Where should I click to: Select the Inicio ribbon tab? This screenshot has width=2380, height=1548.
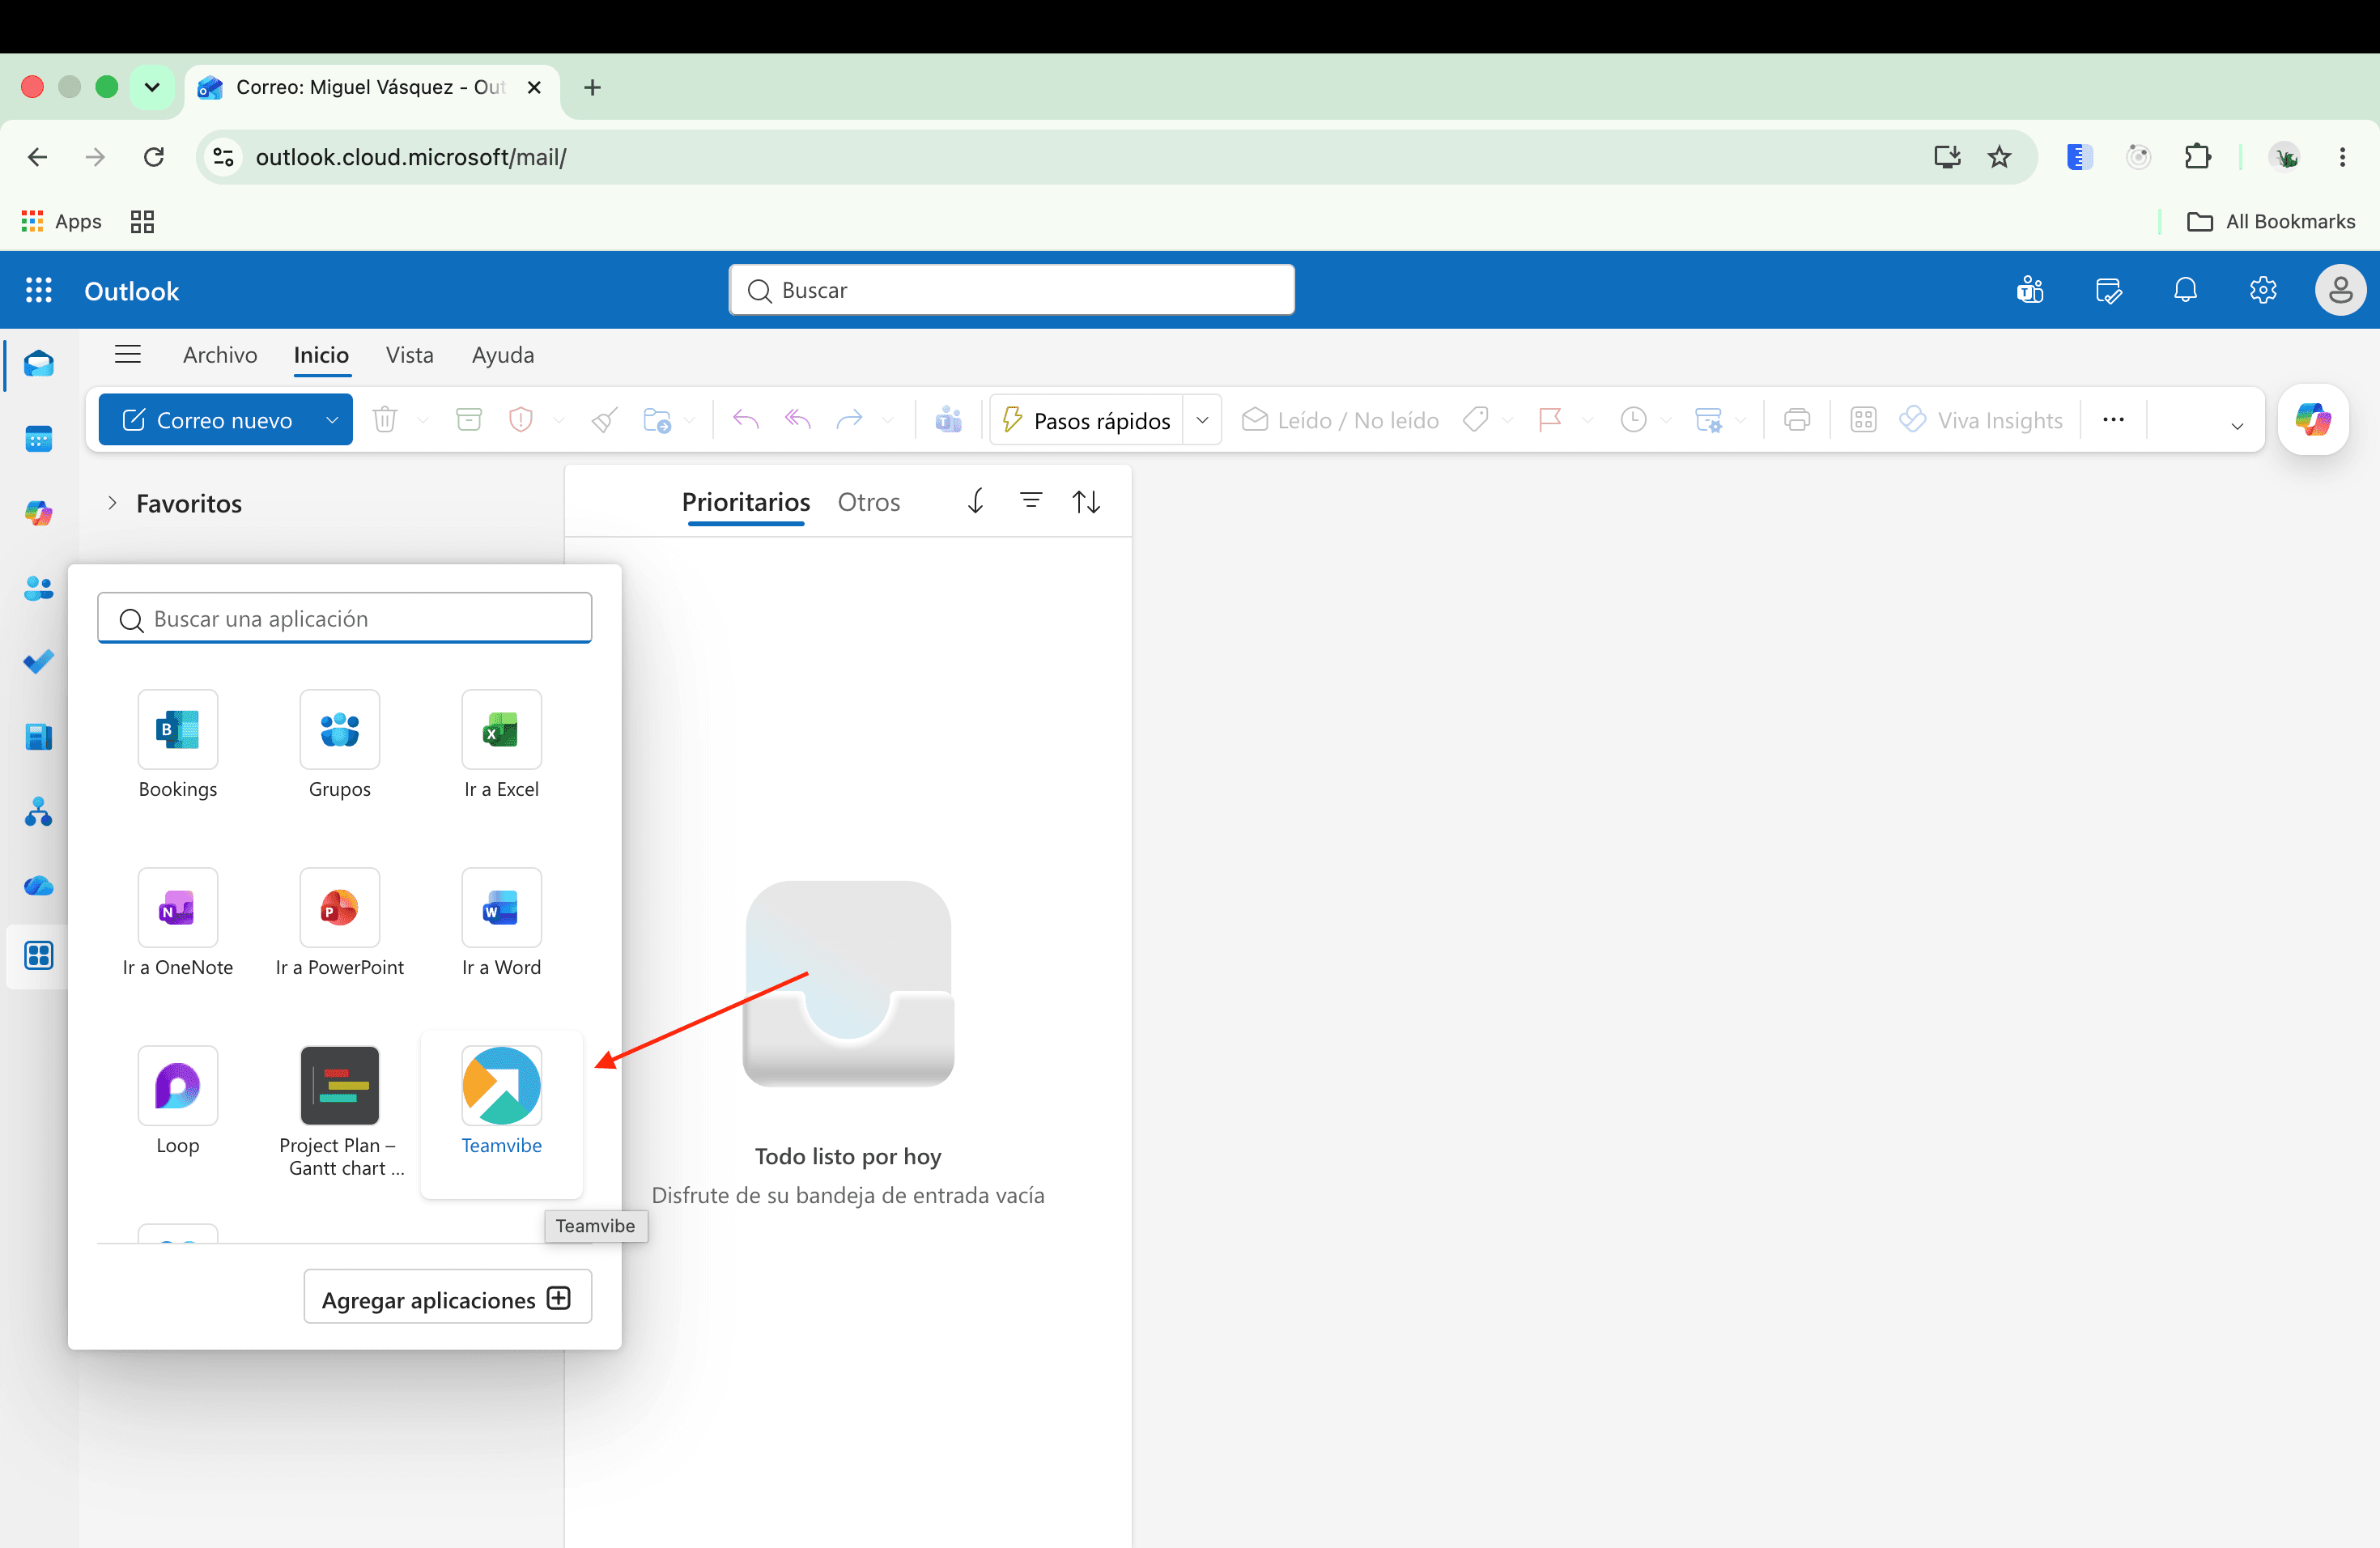[x=321, y=355]
